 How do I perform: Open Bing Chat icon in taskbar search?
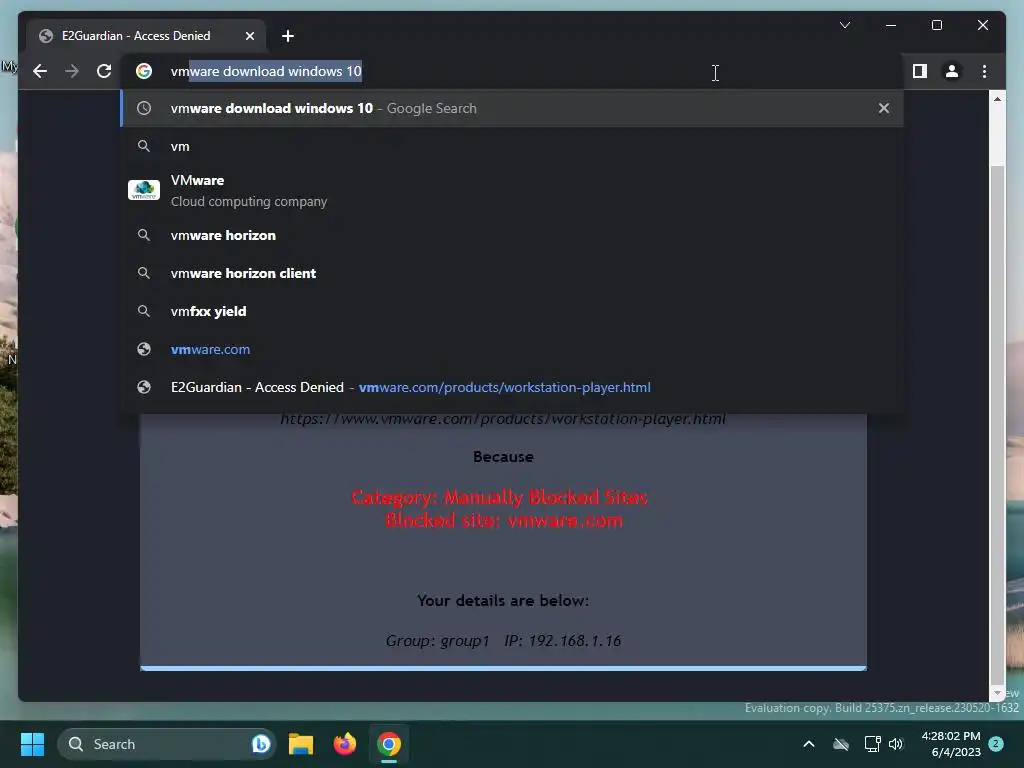[x=261, y=744]
